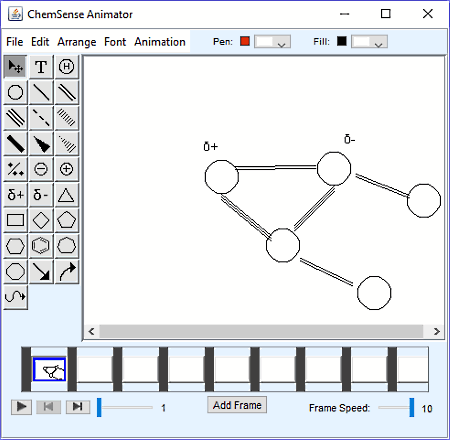
Task: Expand the Pen color dropdown
Action: coord(272,42)
